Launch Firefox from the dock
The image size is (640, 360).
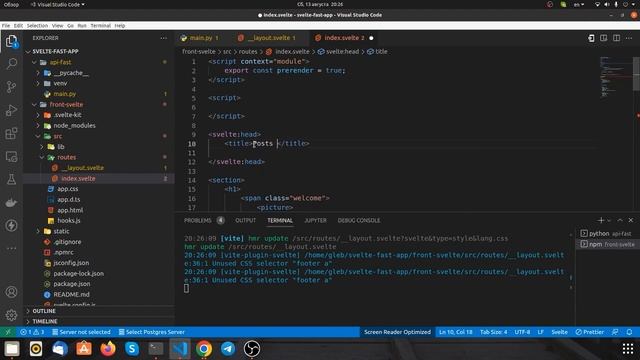pos(108,349)
